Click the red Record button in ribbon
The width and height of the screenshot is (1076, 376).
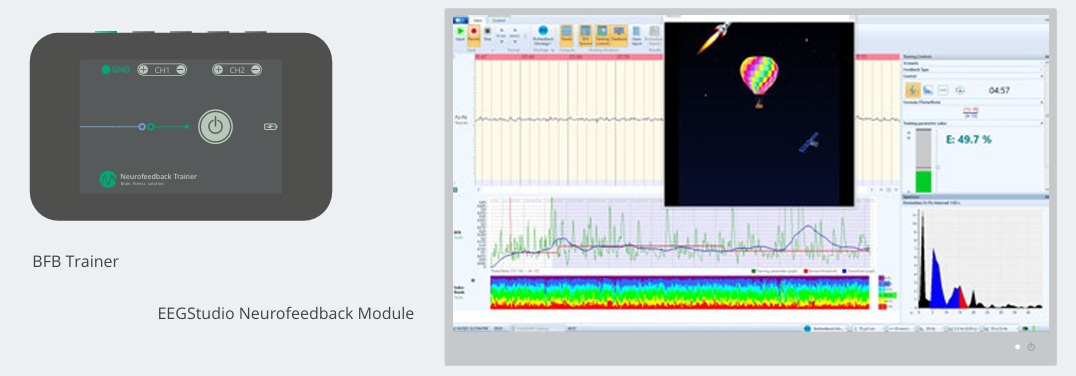(x=473, y=36)
